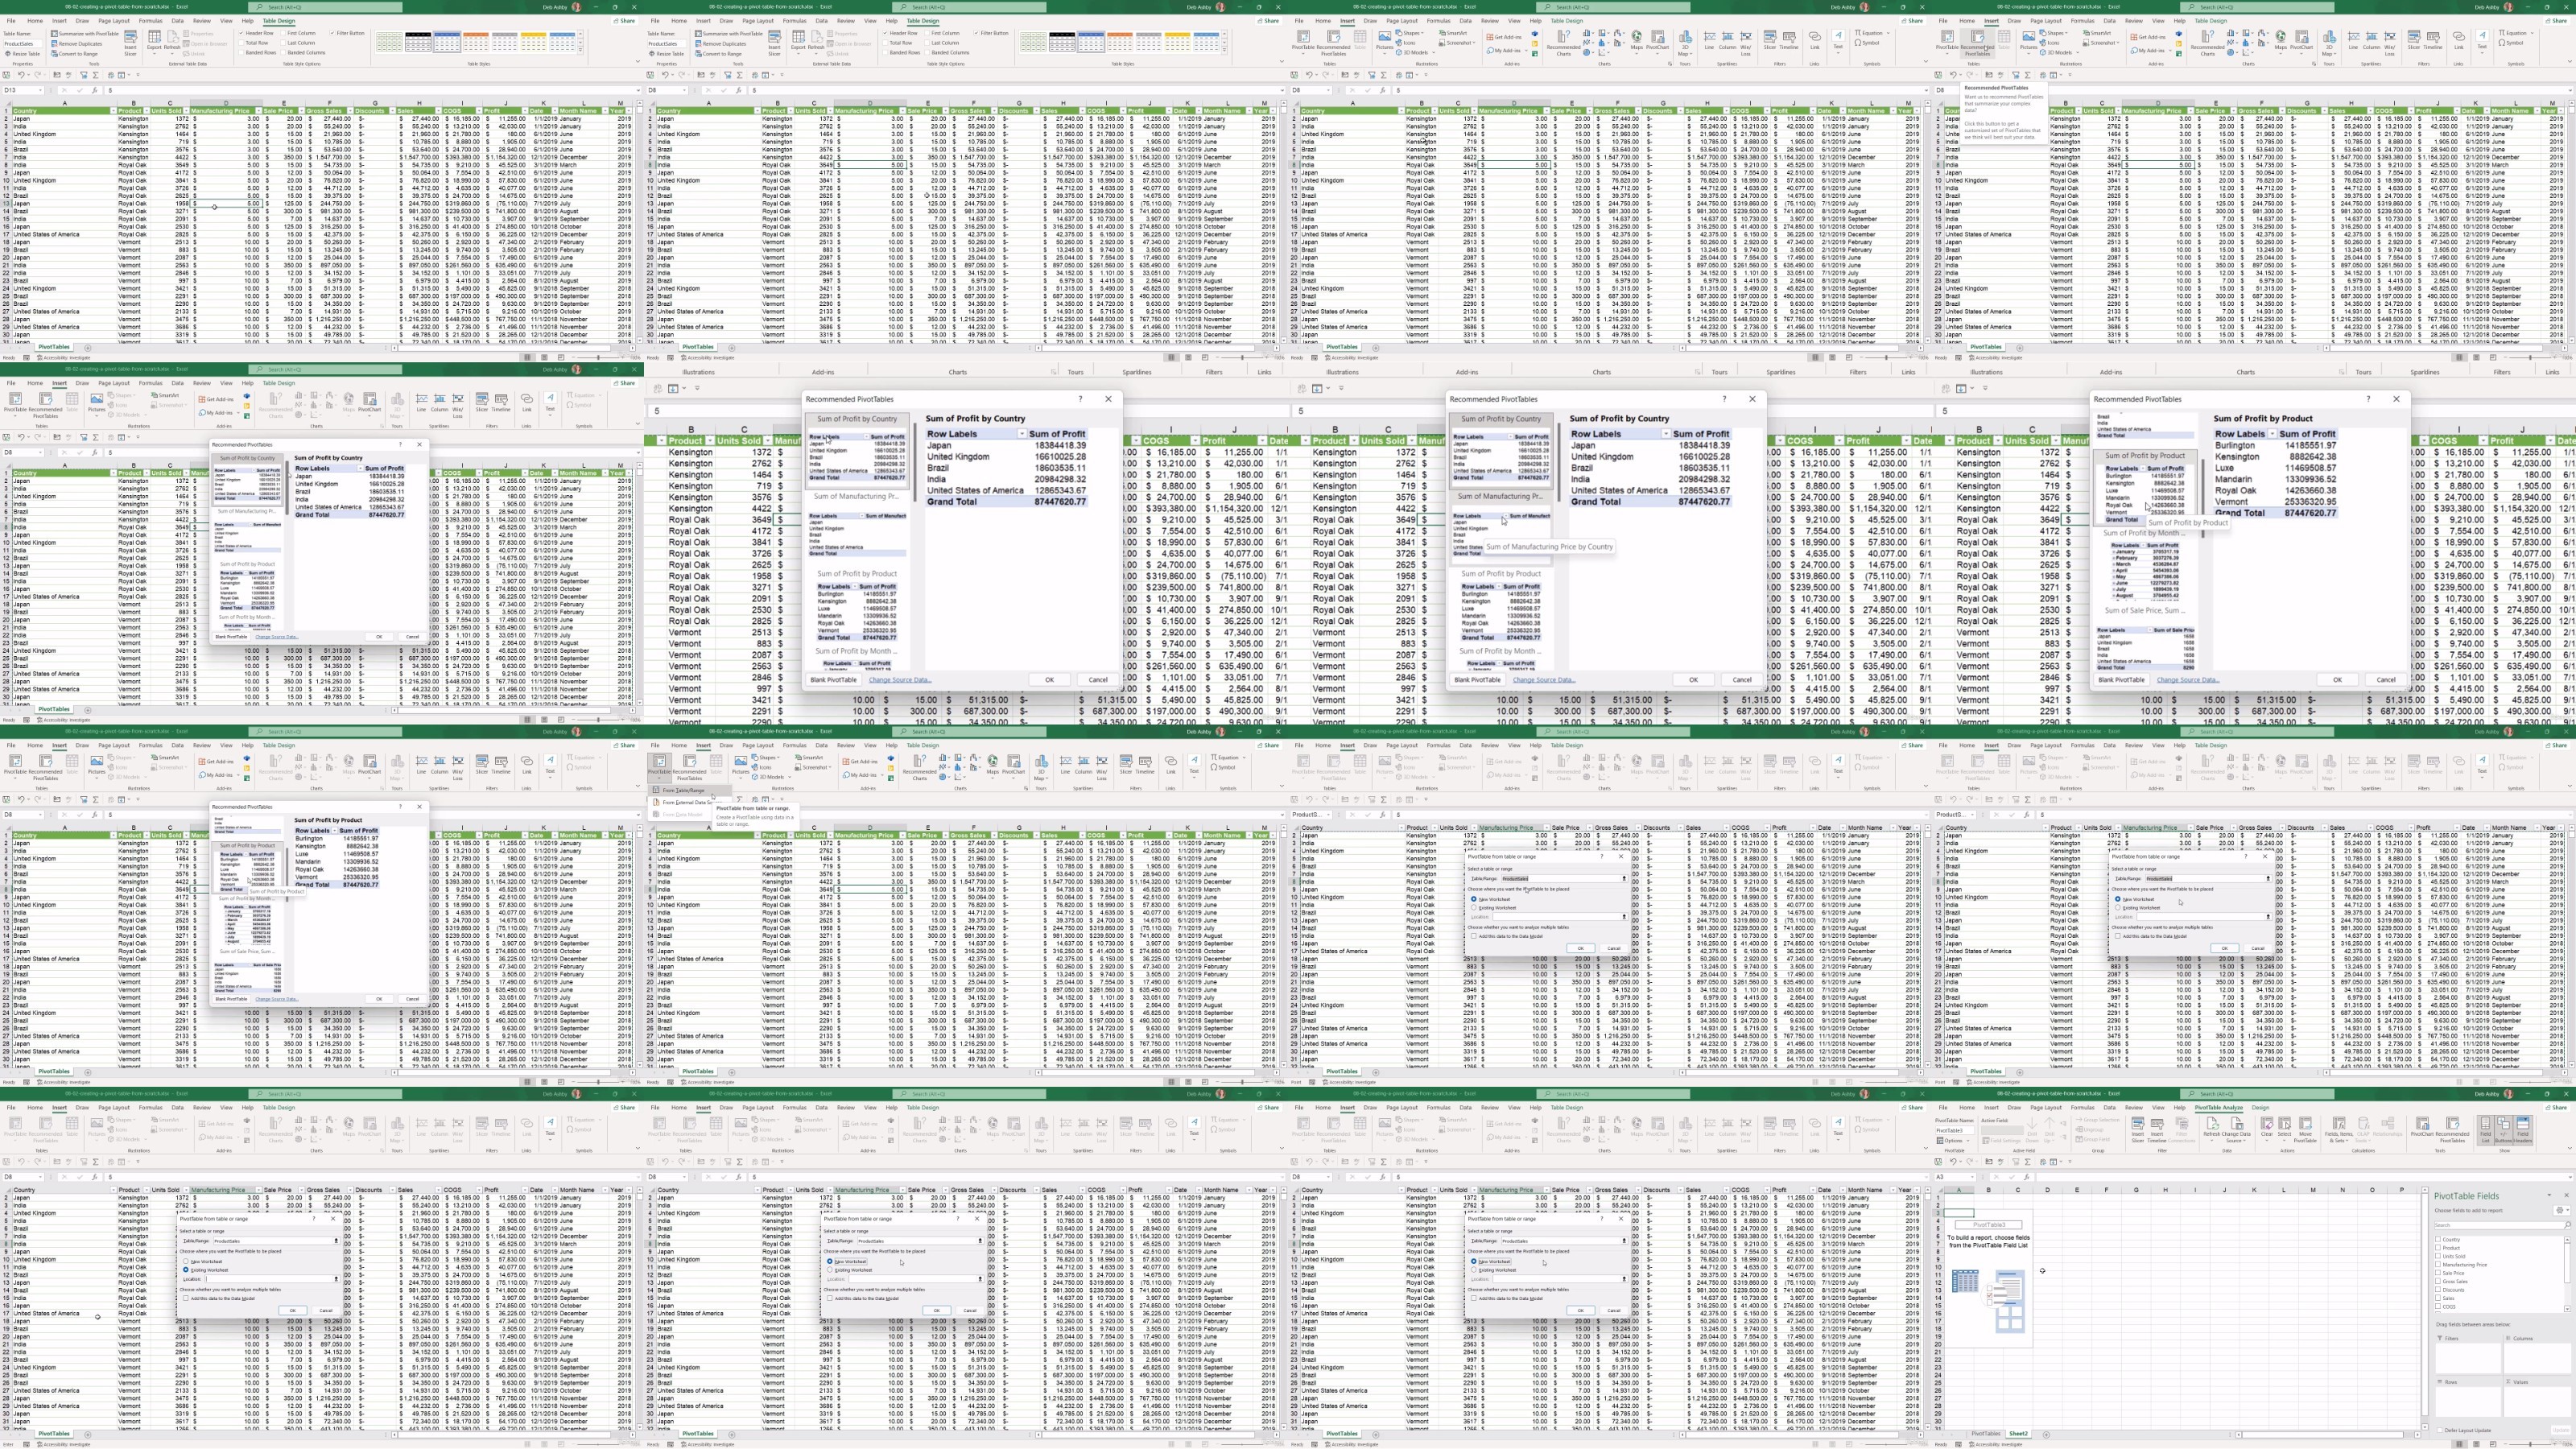Click the Refresh icon in the PivotTable Analyze ribbon
This screenshot has width=2576, height=1449.
click(2212, 1124)
